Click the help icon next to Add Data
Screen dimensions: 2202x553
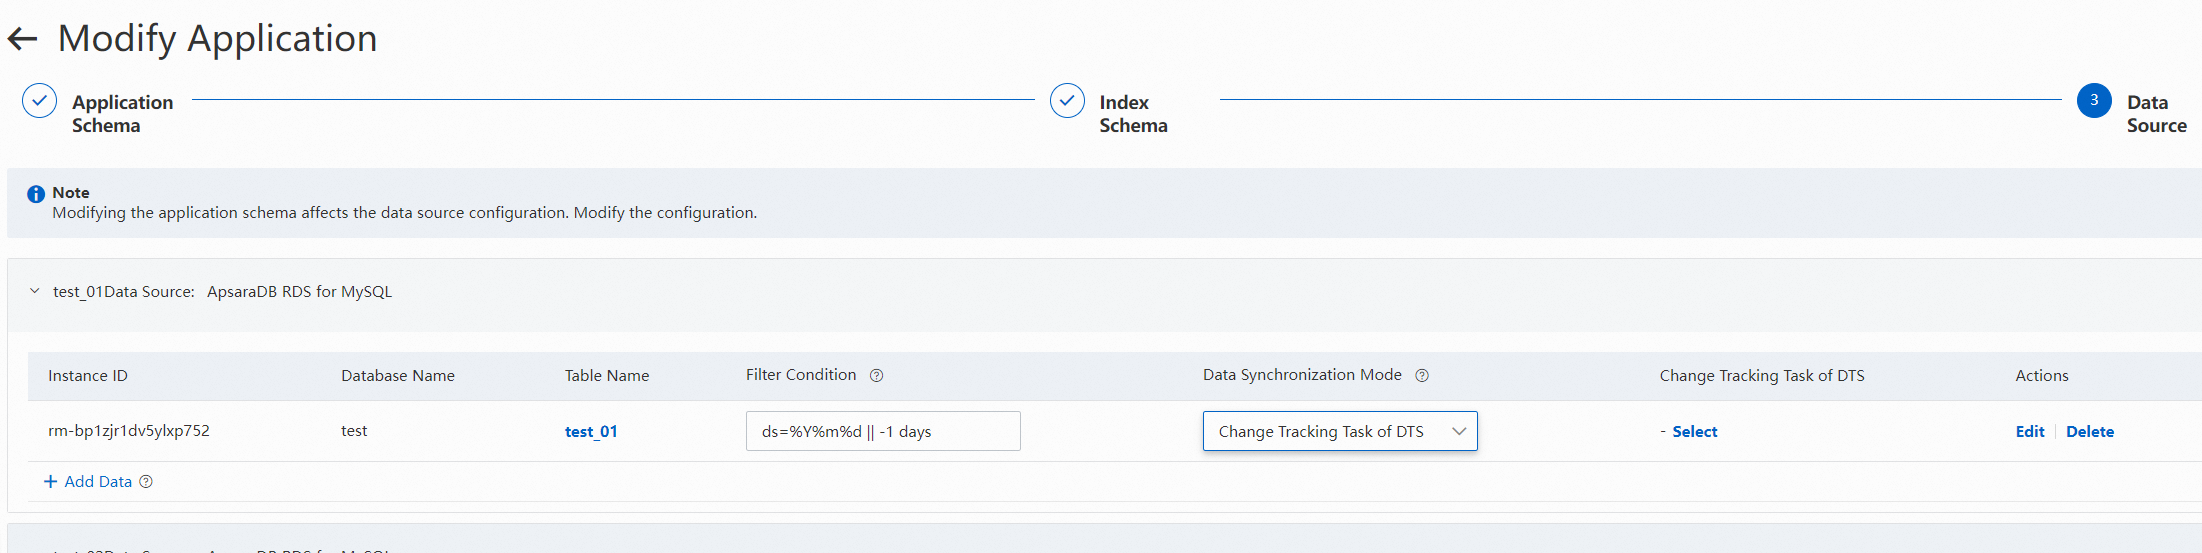point(146,482)
